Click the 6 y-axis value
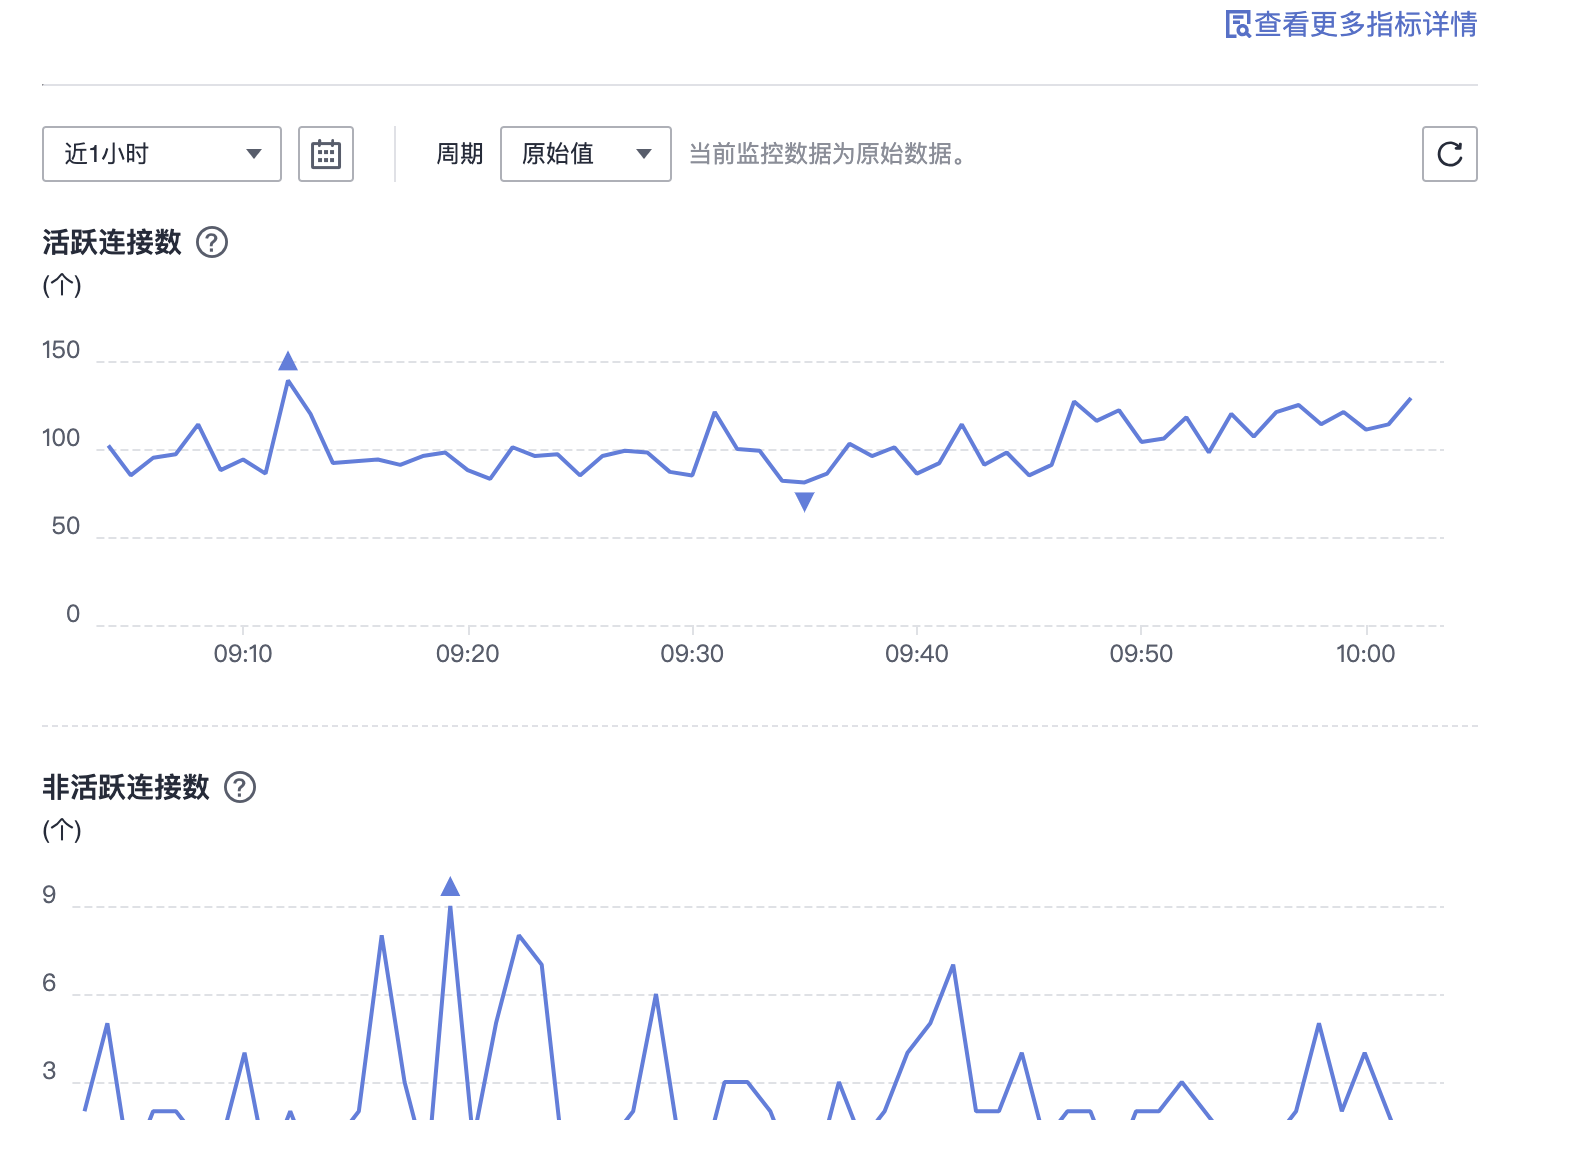 [x=49, y=983]
